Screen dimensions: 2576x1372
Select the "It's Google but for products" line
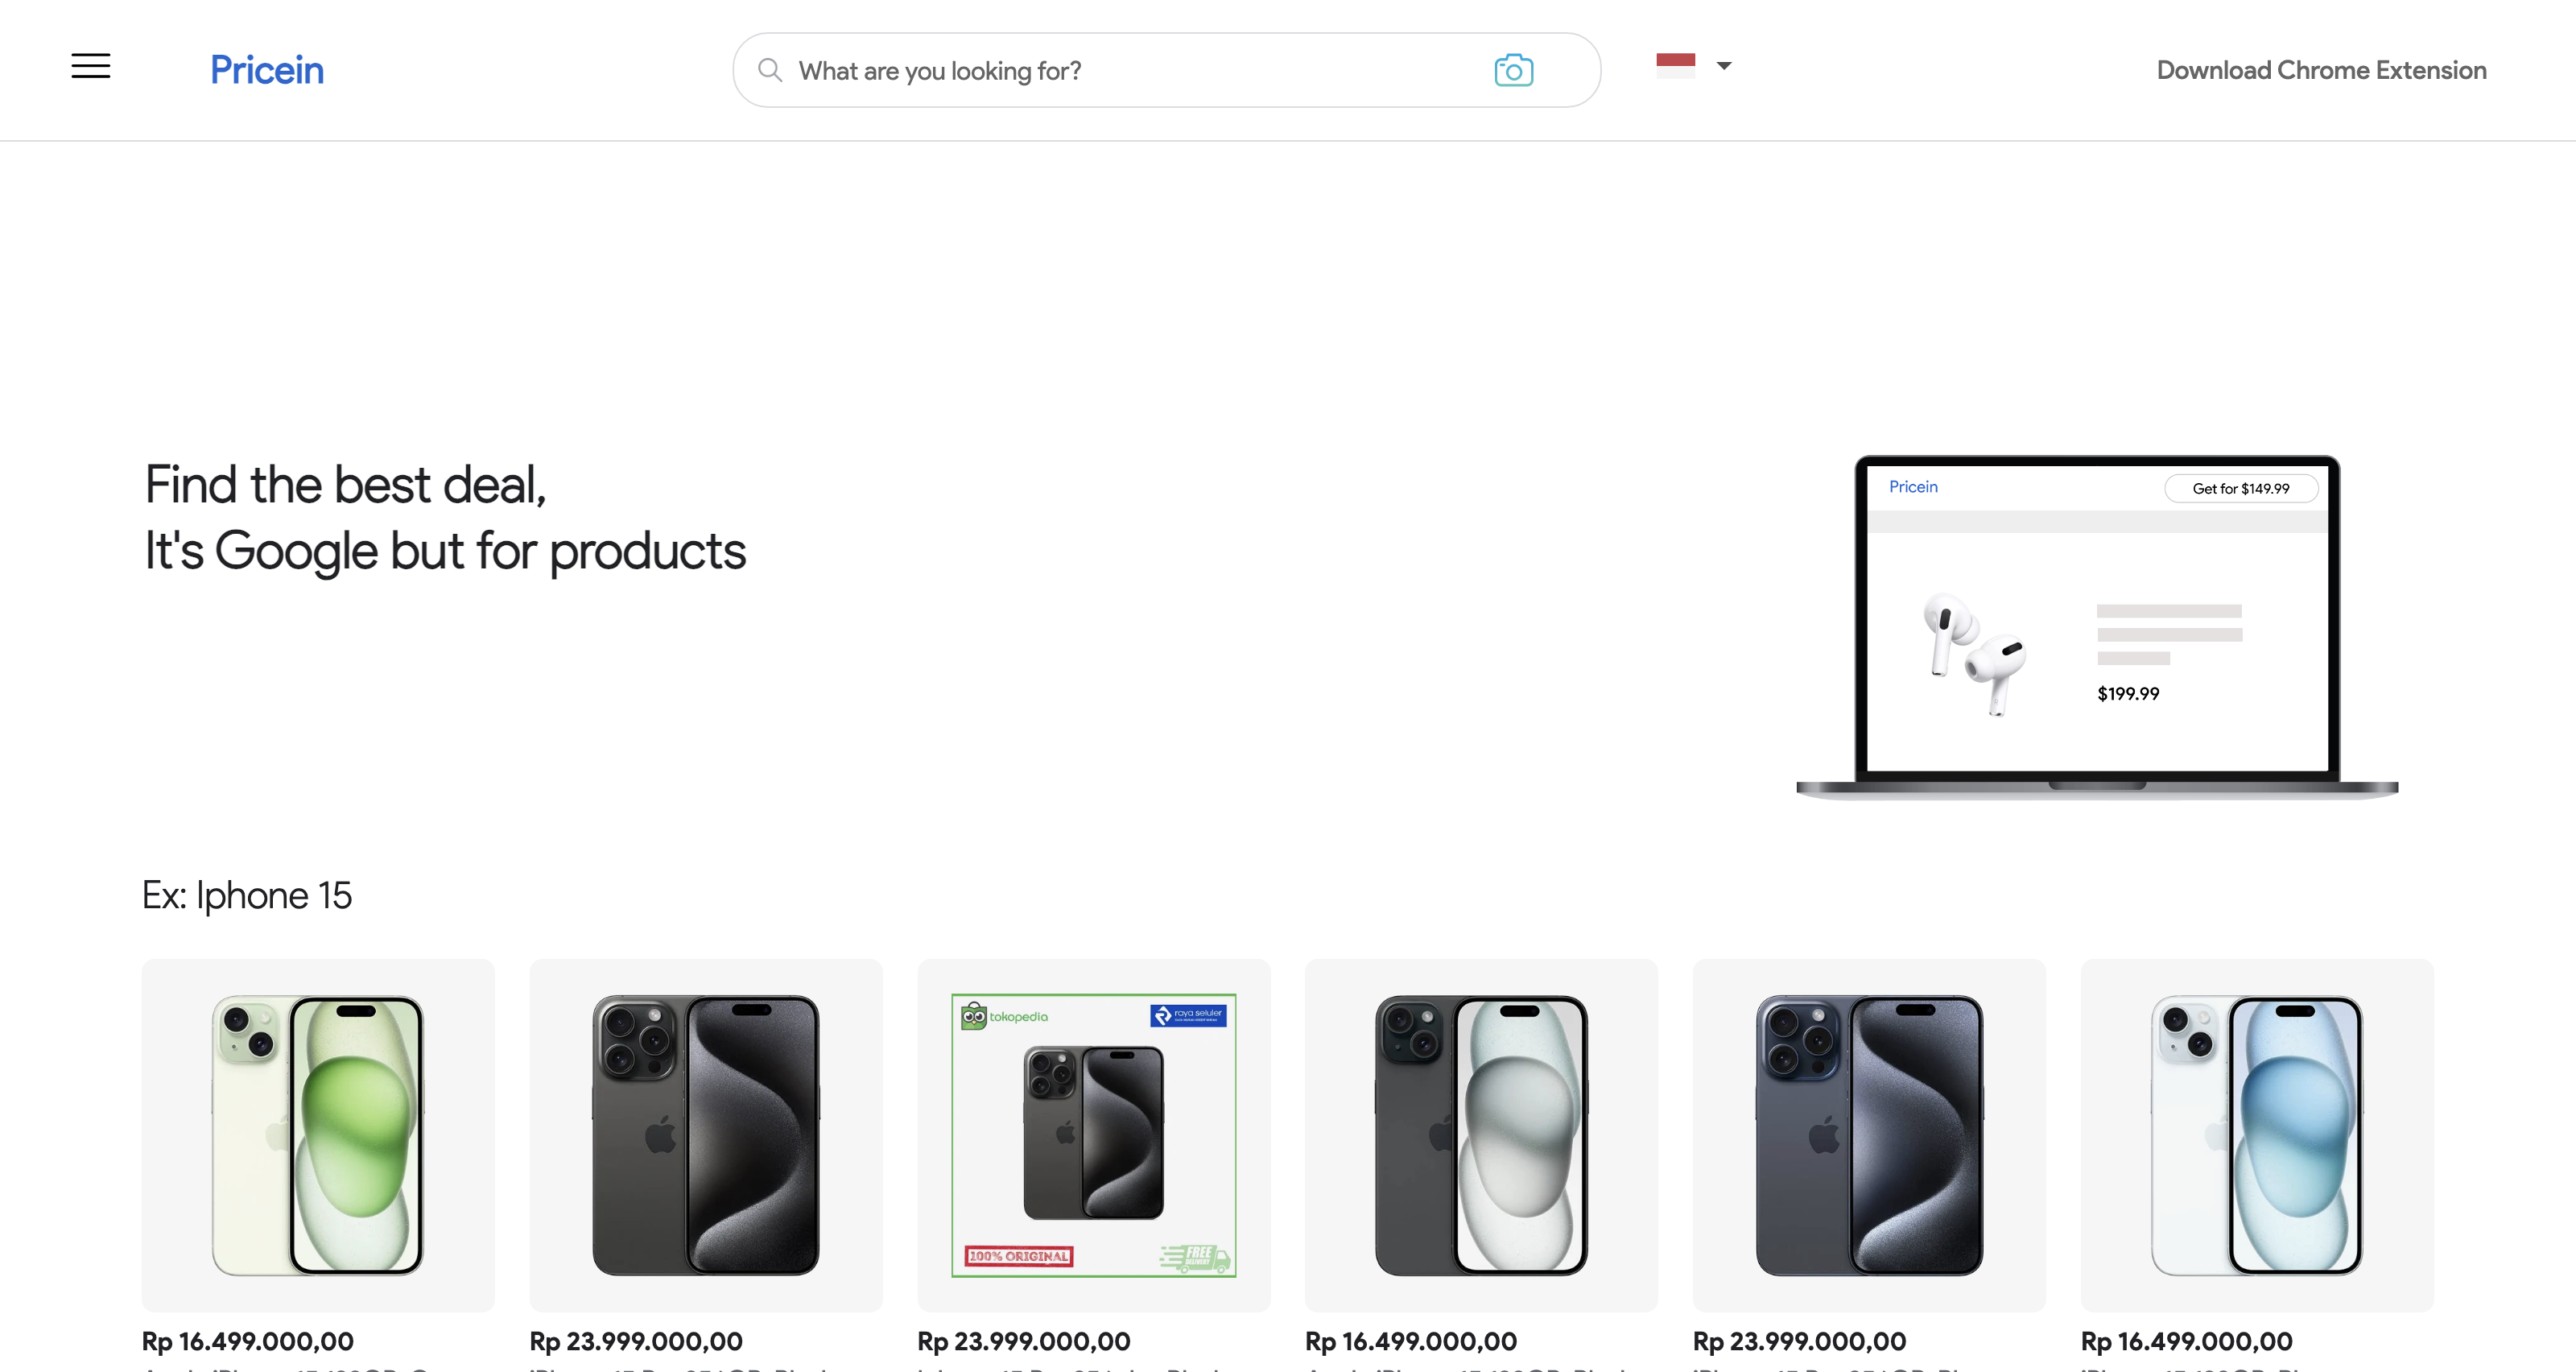click(x=445, y=551)
